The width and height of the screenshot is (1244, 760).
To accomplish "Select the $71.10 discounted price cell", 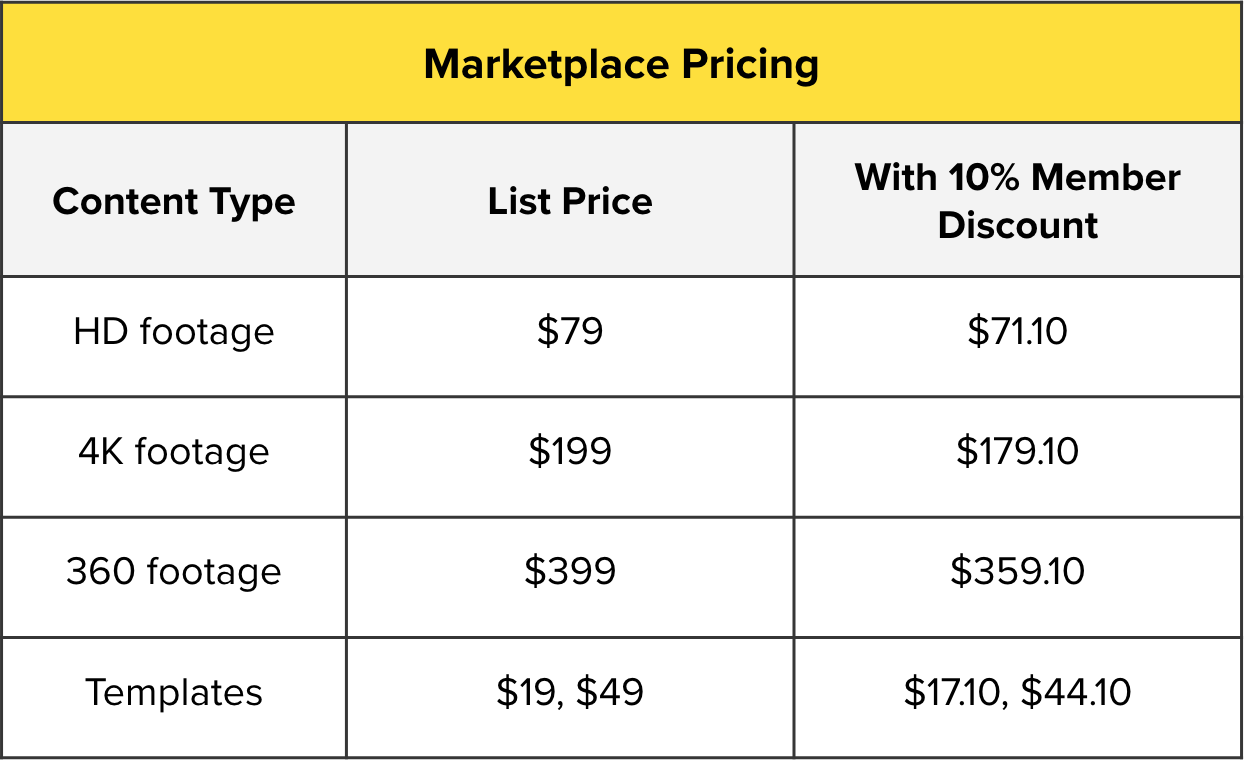I will pos(1018,331).
